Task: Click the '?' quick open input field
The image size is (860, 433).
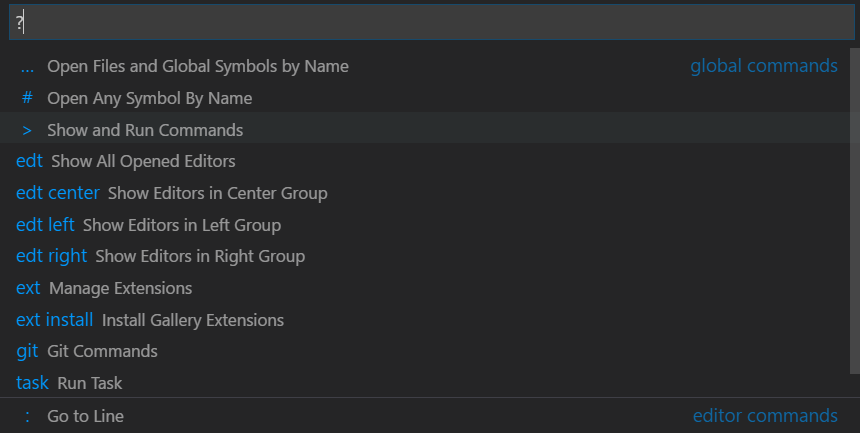Action: [x=430, y=23]
